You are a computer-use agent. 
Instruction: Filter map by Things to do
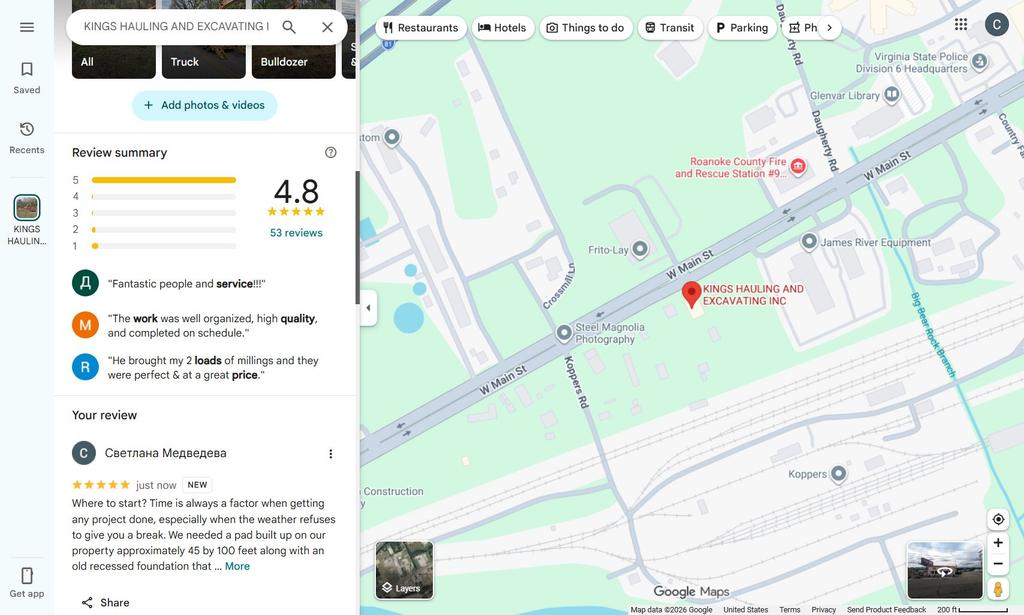tap(586, 27)
